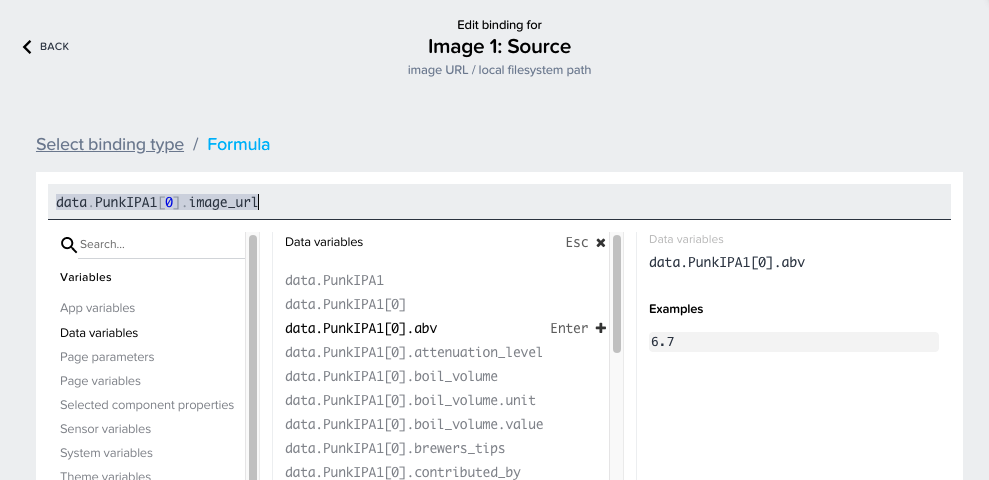Open Page parameters category
Screen dimensions: 989x480
pyautogui.click(x=107, y=357)
